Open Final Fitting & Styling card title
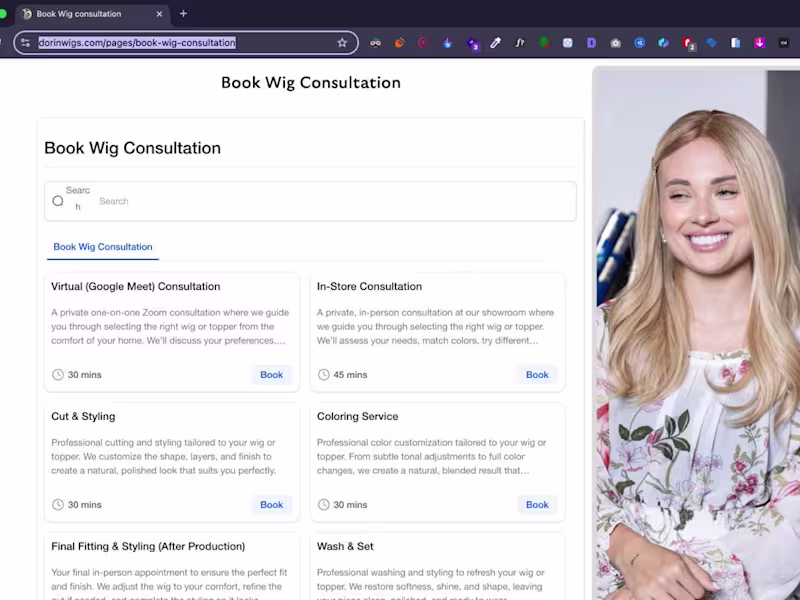 tap(148, 546)
